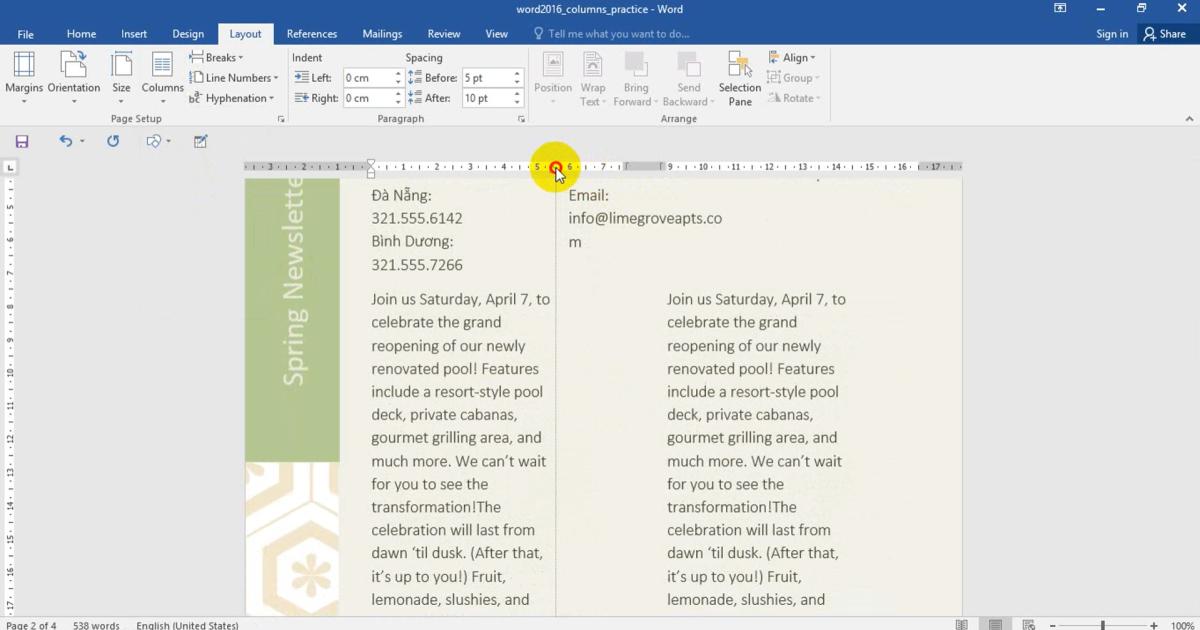Click the Indent Right value field
The width and height of the screenshot is (1200, 630).
coord(367,98)
